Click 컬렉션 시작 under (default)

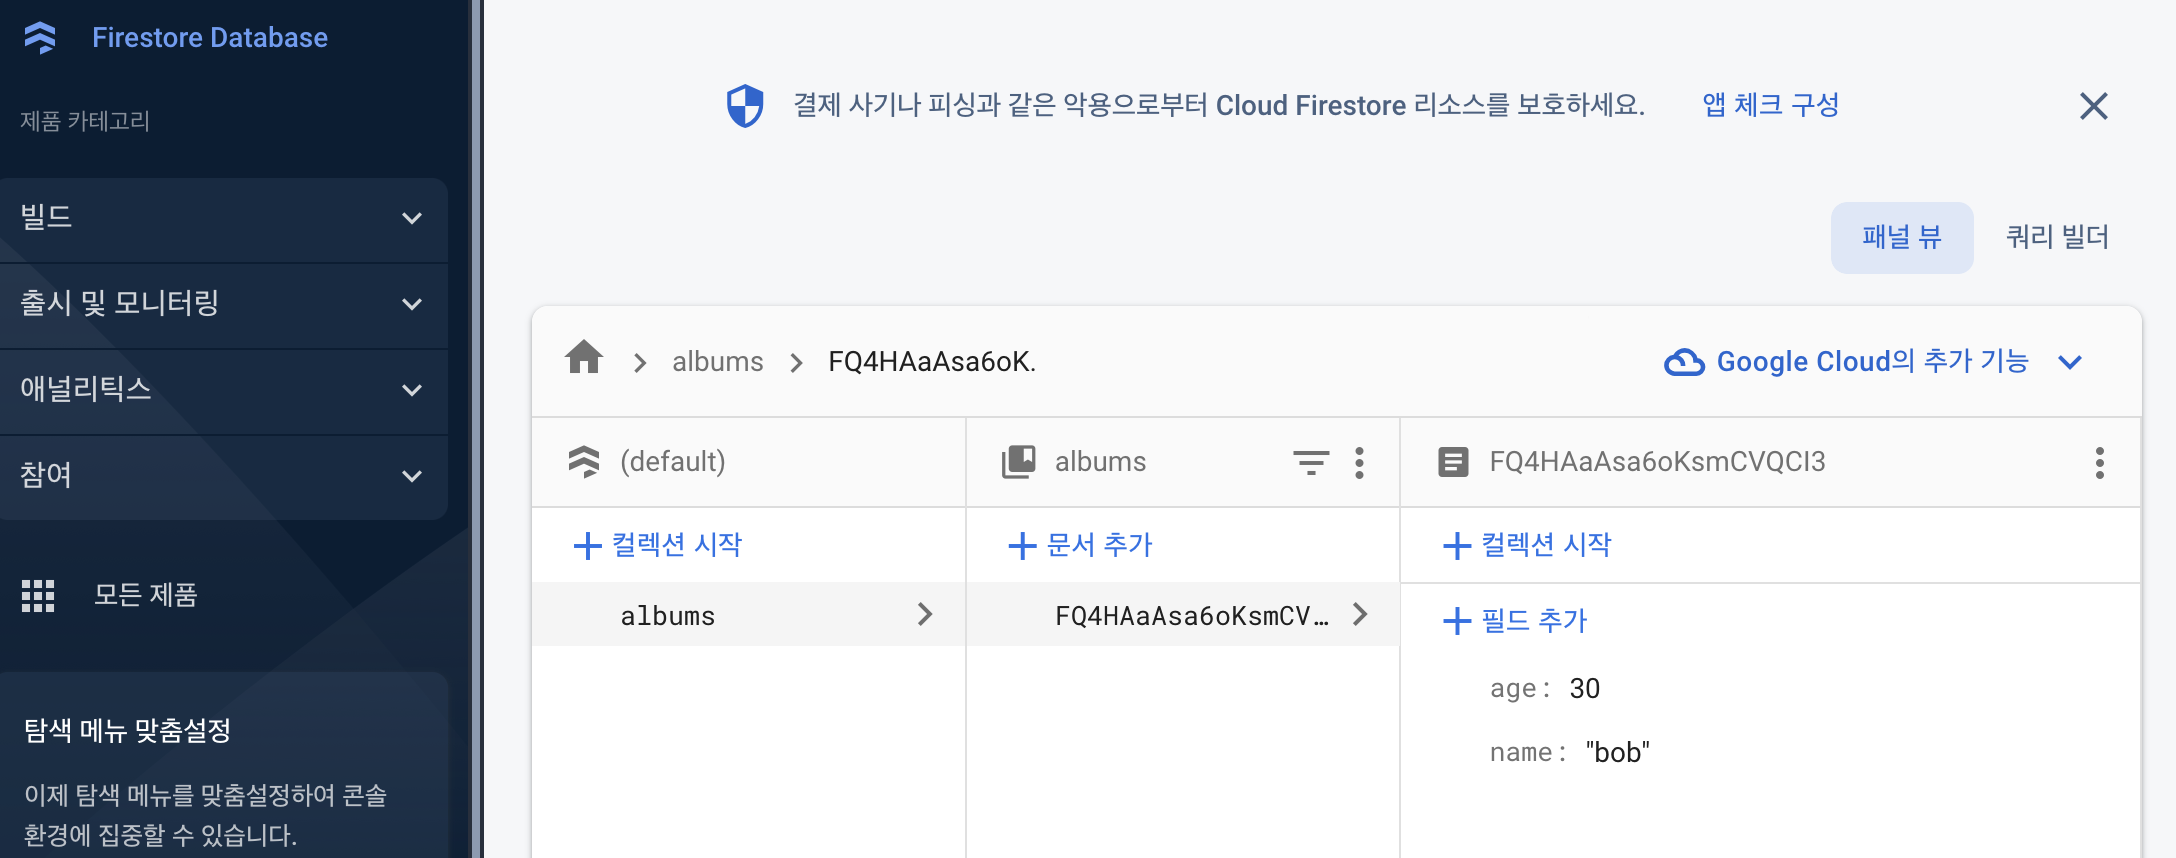(x=658, y=545)
